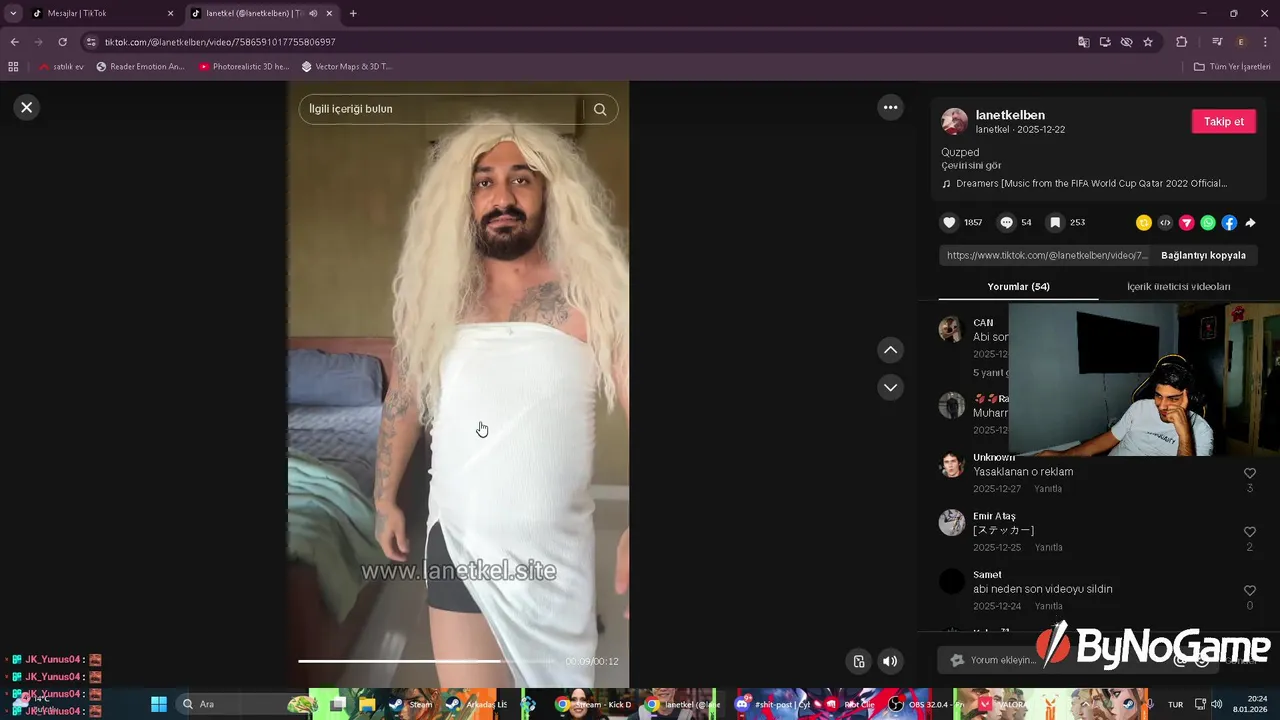Switch to İçerik üreticisi videoları tab
Viewport: 1280px width, 720px height.
[x=1178, y=287]
